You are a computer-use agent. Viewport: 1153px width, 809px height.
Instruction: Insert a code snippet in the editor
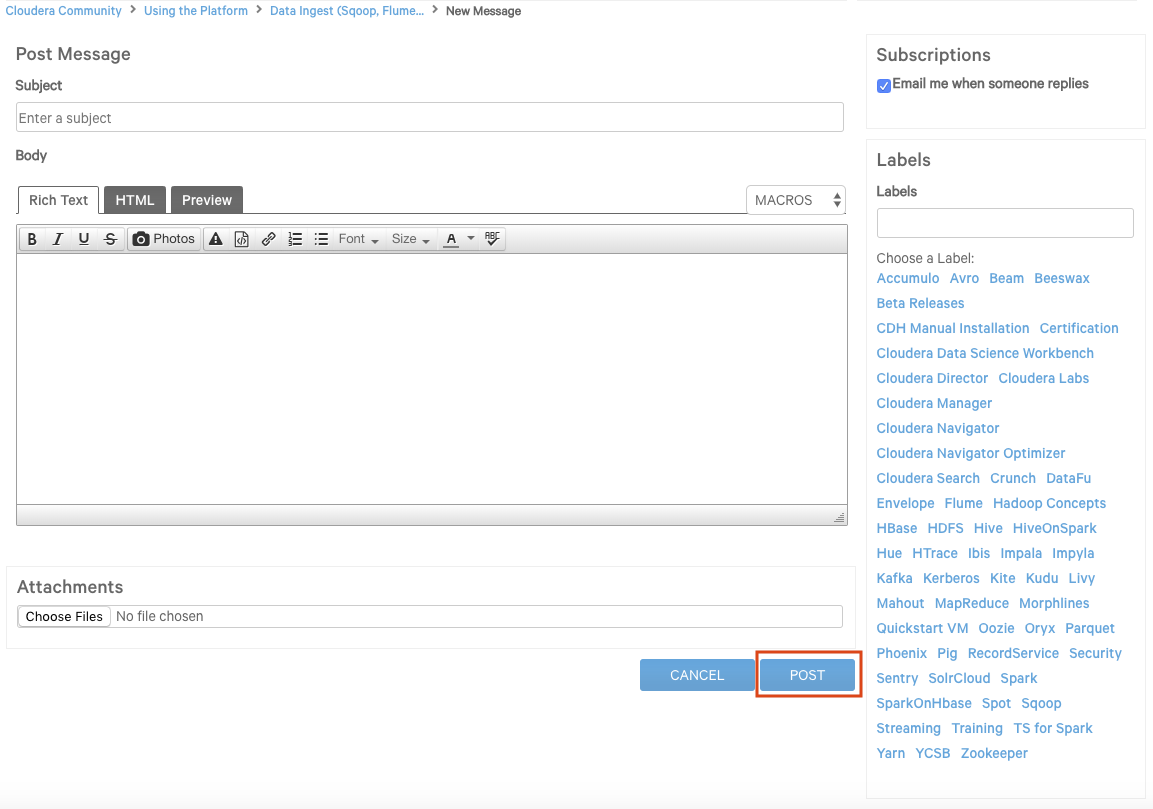click(x=241, y=239)
